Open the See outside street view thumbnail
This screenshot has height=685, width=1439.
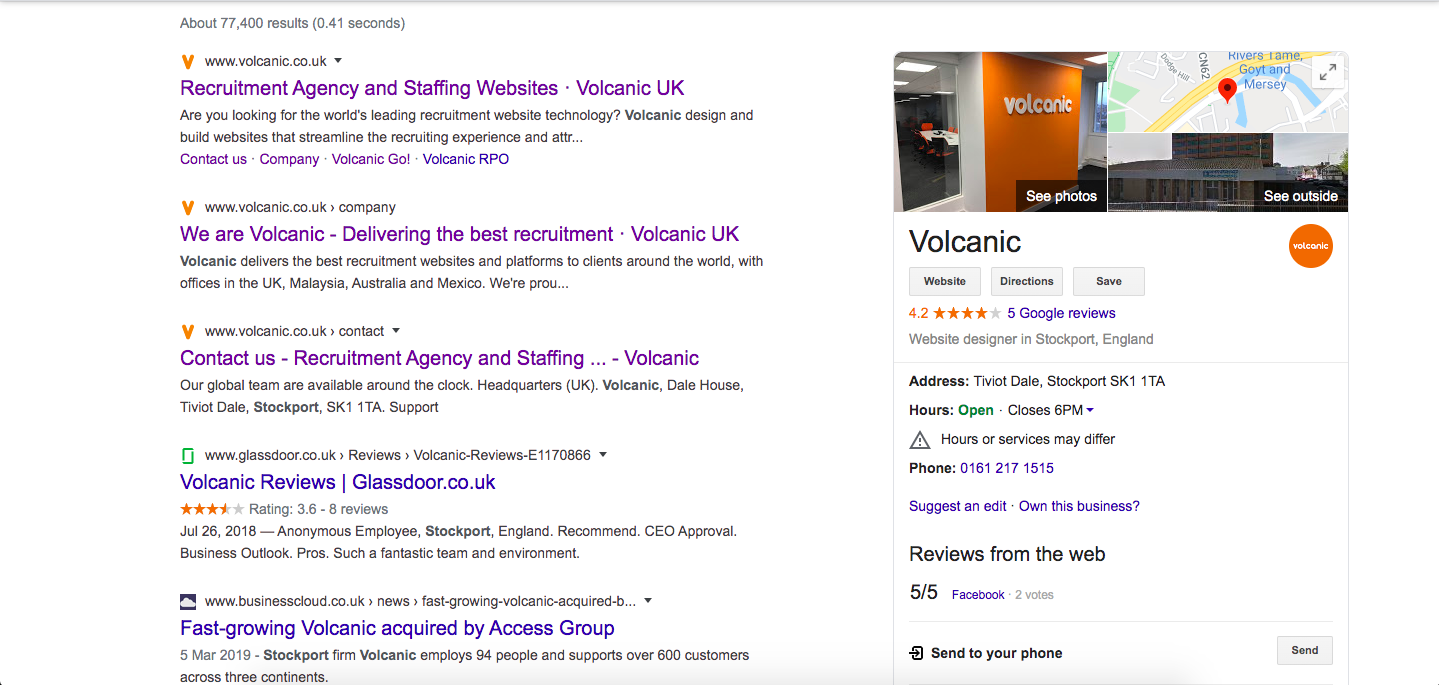tap(1228, 172)
